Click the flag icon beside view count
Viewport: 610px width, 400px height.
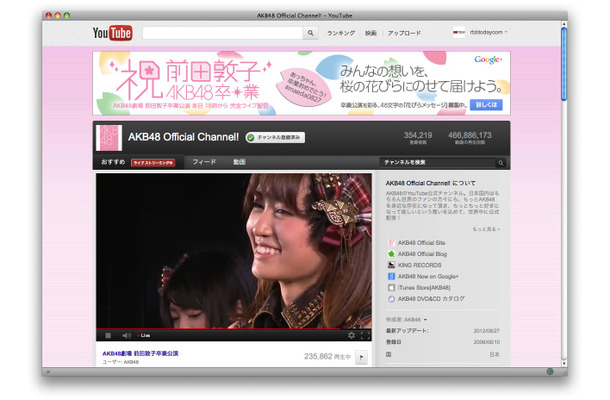pyautogui.click(x=361, y=357)
